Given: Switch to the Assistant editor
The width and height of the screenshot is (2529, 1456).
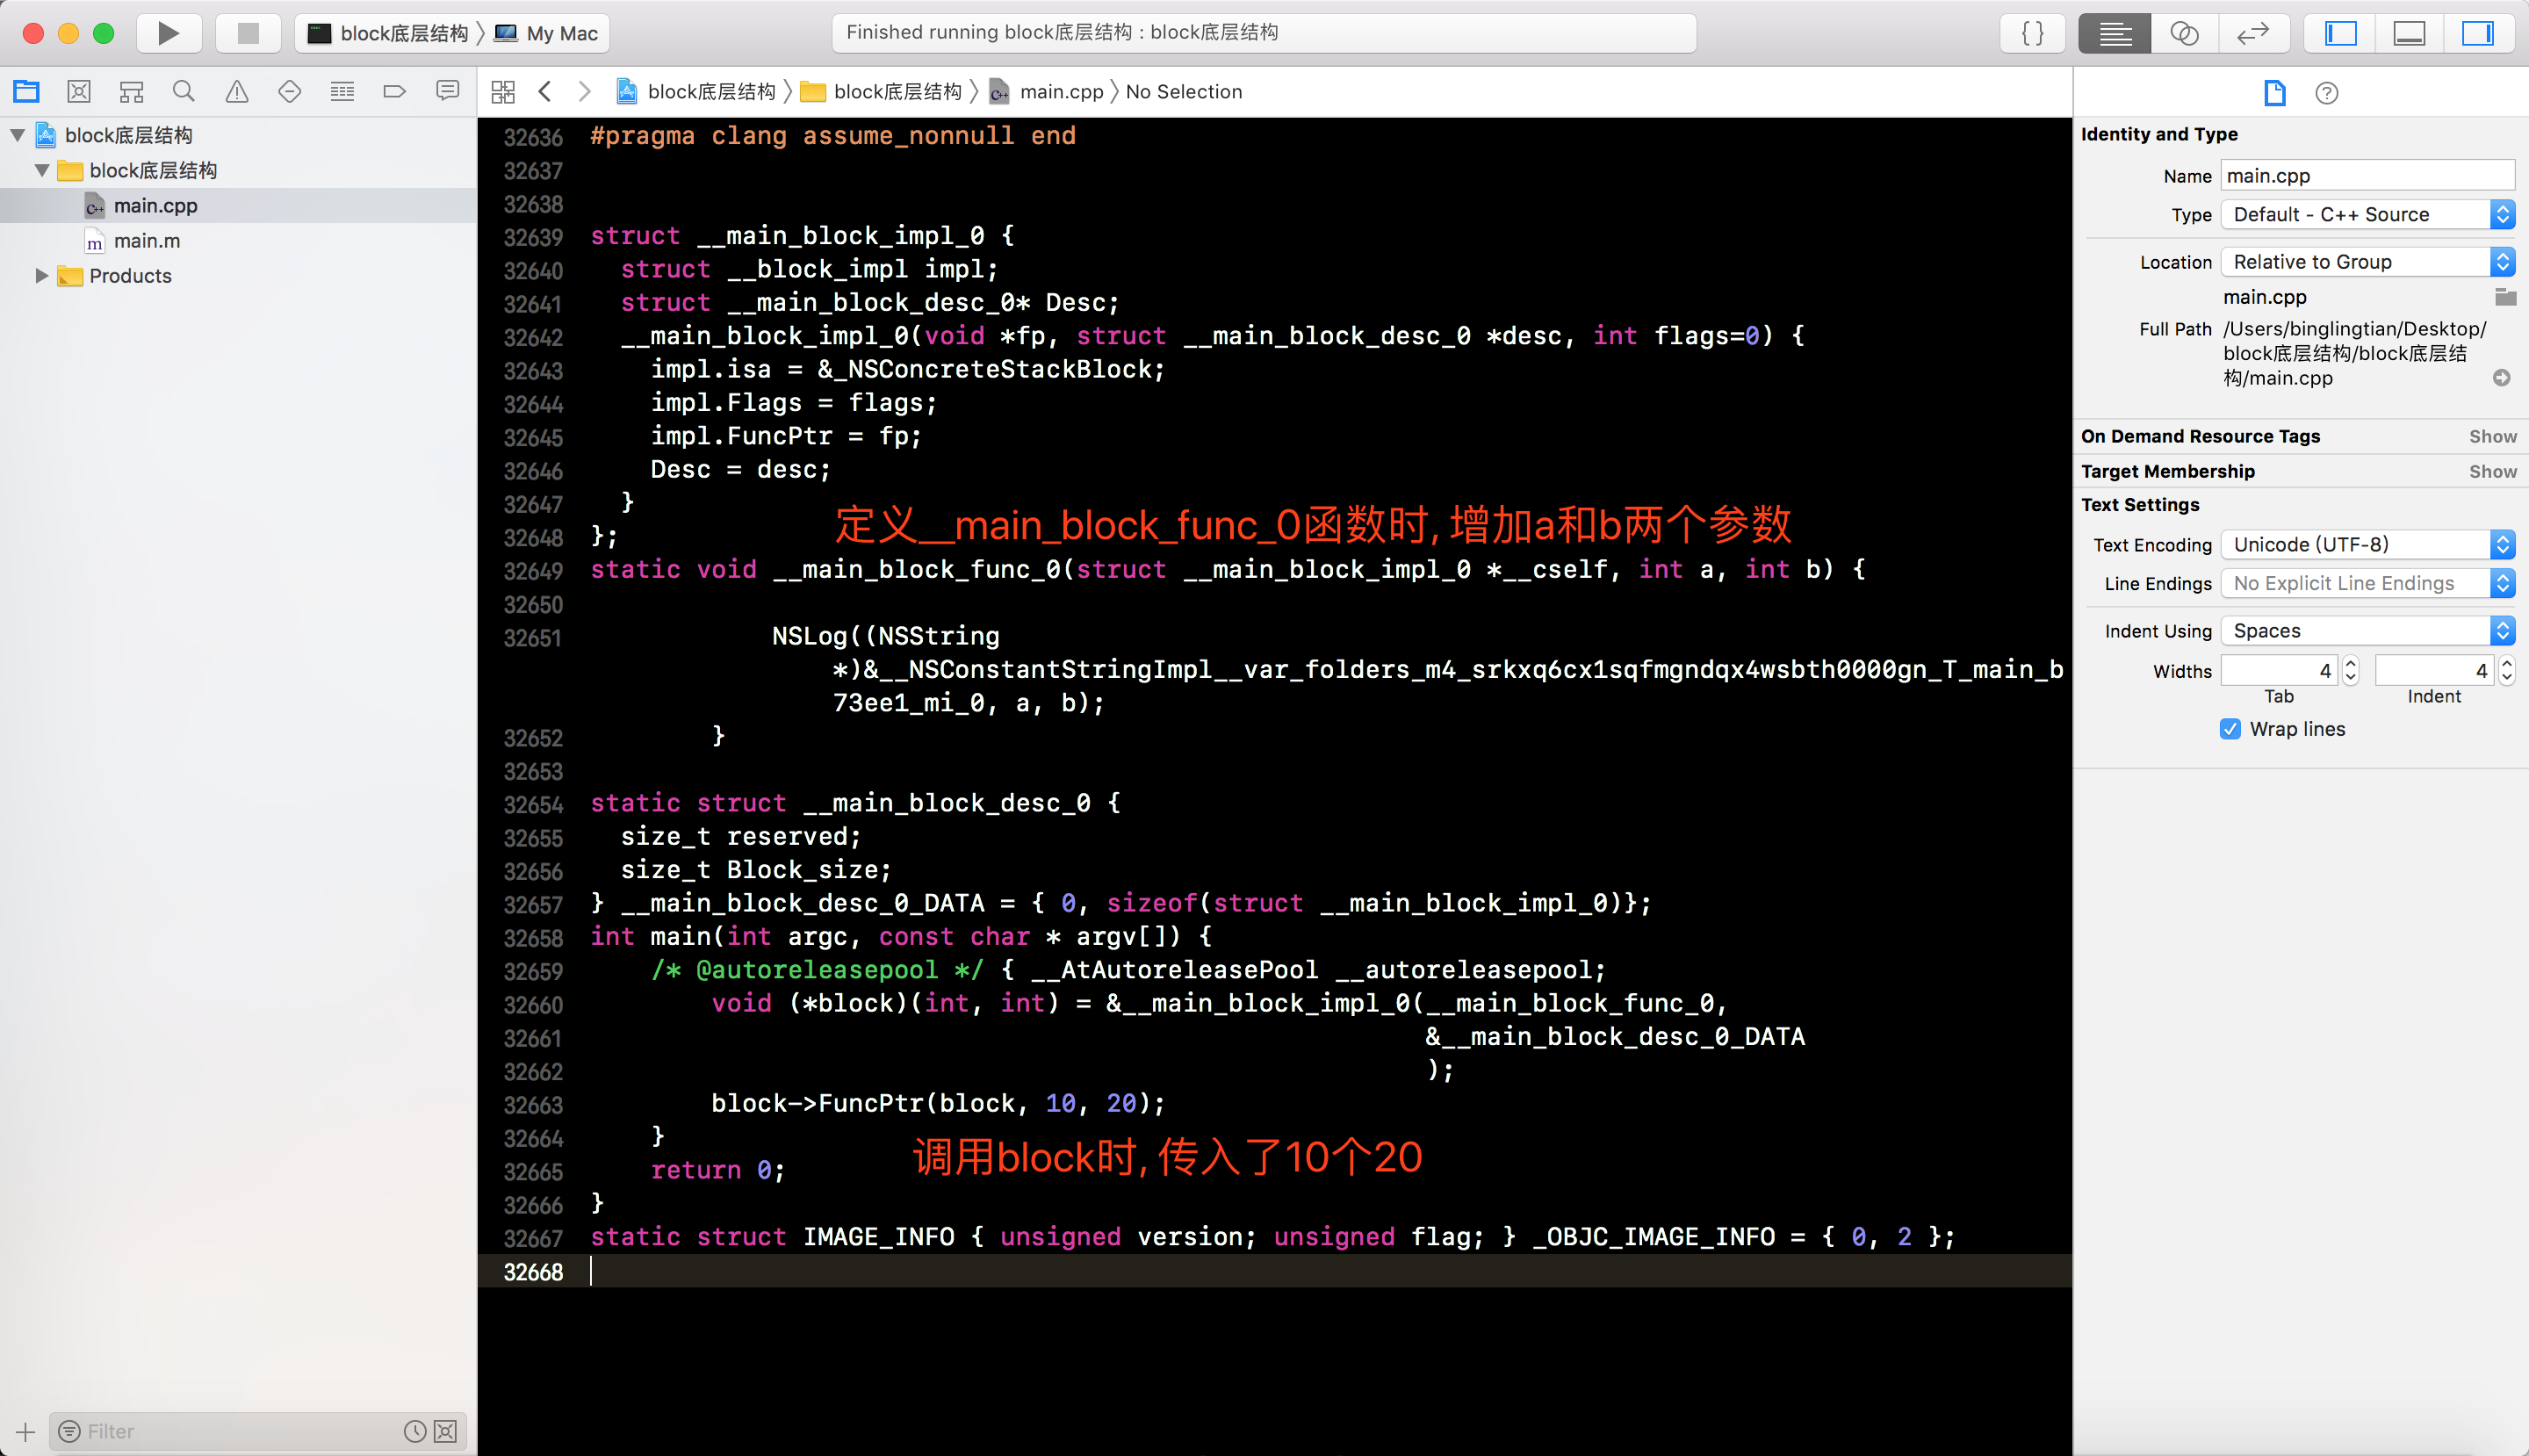Looking at the screenshot, I should point(2184,33).
